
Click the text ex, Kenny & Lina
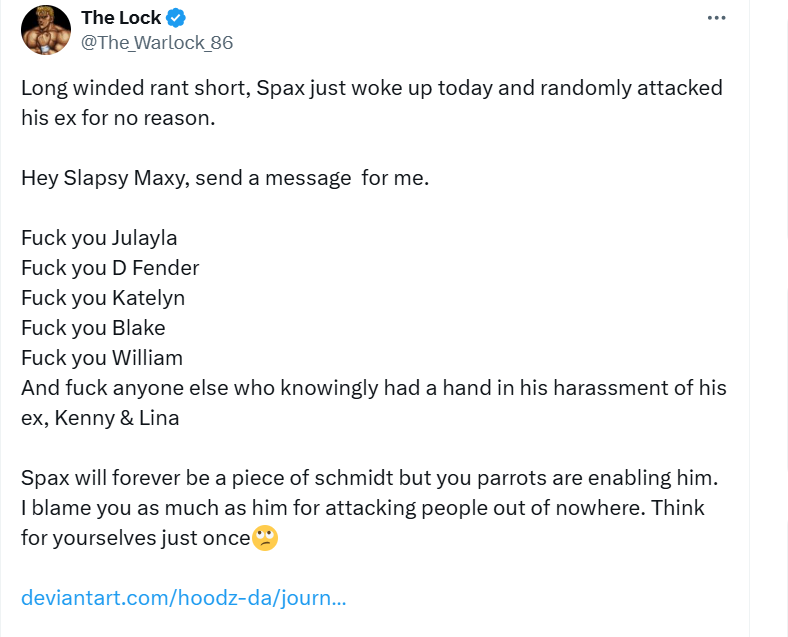tap(100, 418)
